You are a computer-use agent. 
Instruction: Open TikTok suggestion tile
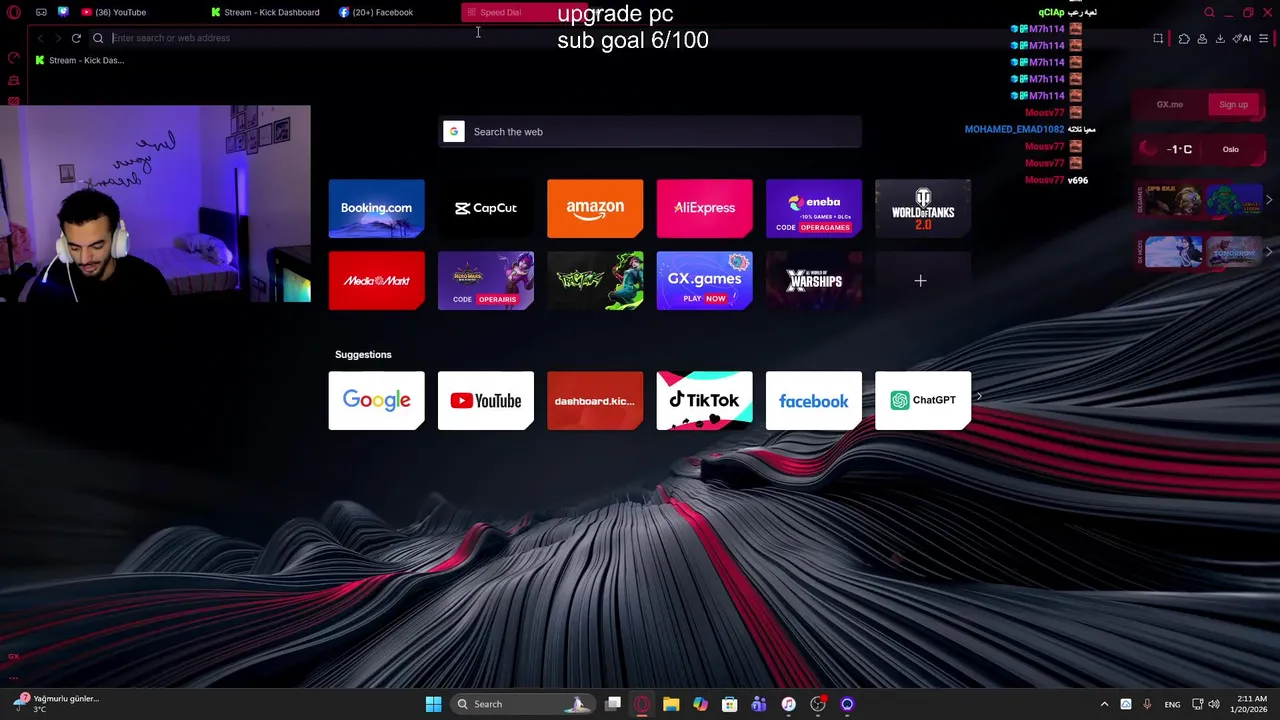point(704,401)
